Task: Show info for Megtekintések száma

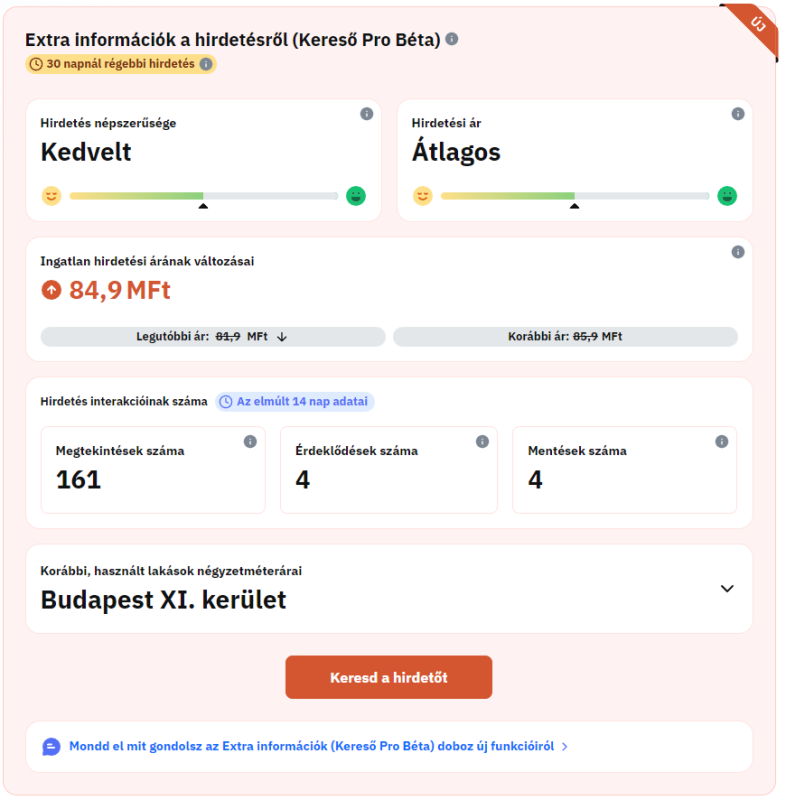Action: coord(250,441)
